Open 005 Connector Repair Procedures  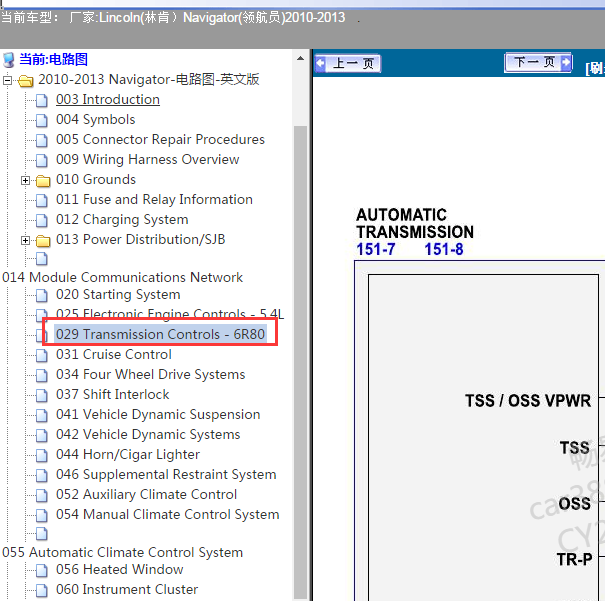[160, 140]
